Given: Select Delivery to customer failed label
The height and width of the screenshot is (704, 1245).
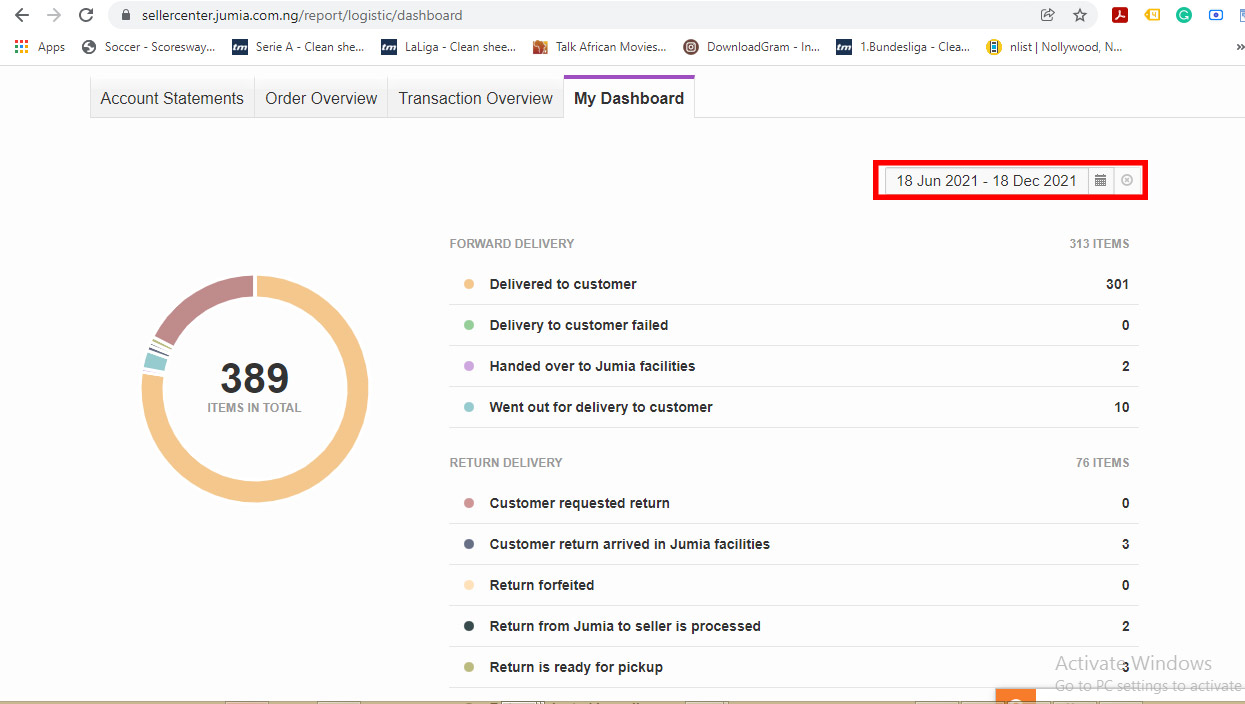Looking at the screenshot, I should click(579, 325).
